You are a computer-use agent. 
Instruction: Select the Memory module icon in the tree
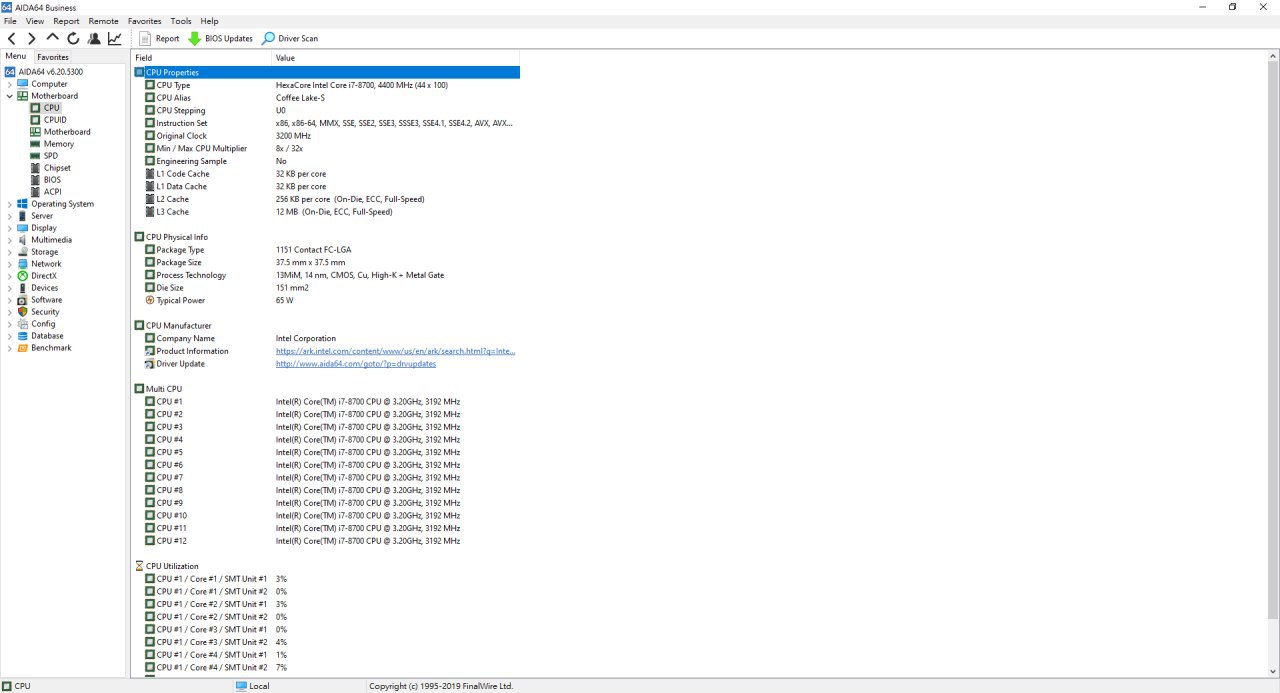coord(35,144)
